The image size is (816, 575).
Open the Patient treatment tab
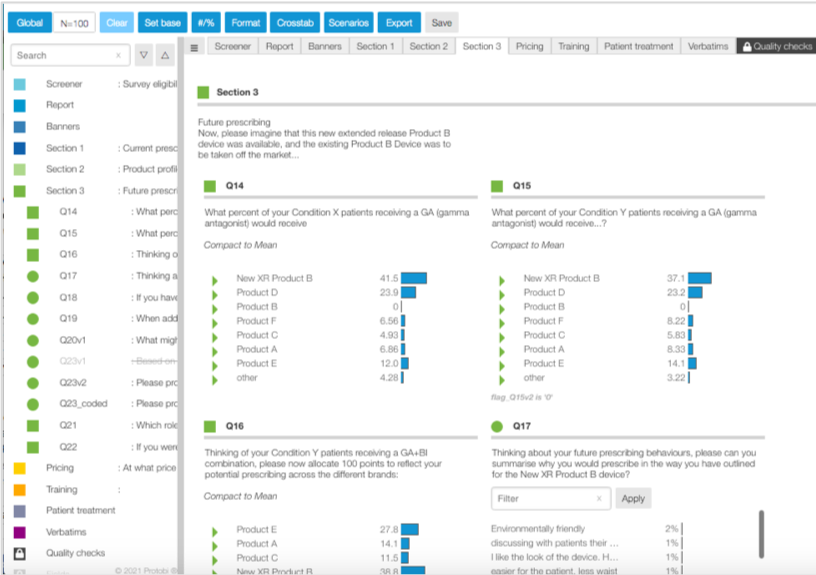pyautogui.click(x=640, y=46)
